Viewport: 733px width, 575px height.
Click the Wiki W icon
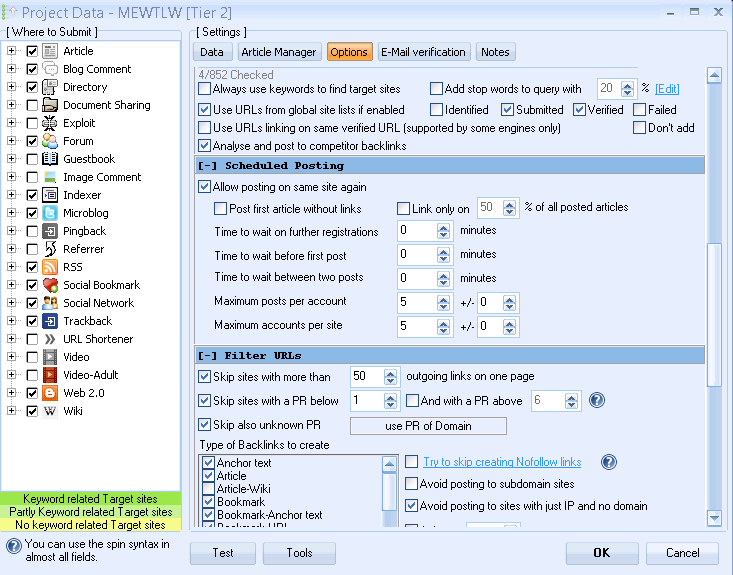click(x=50, y=411)
